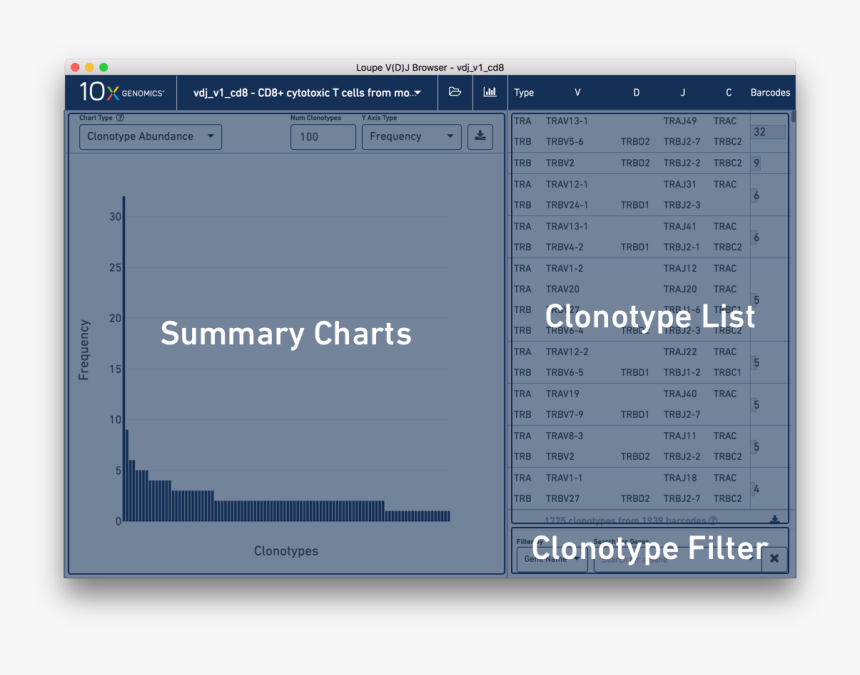Click the TRAV12-2 cell

click(567, 351)
